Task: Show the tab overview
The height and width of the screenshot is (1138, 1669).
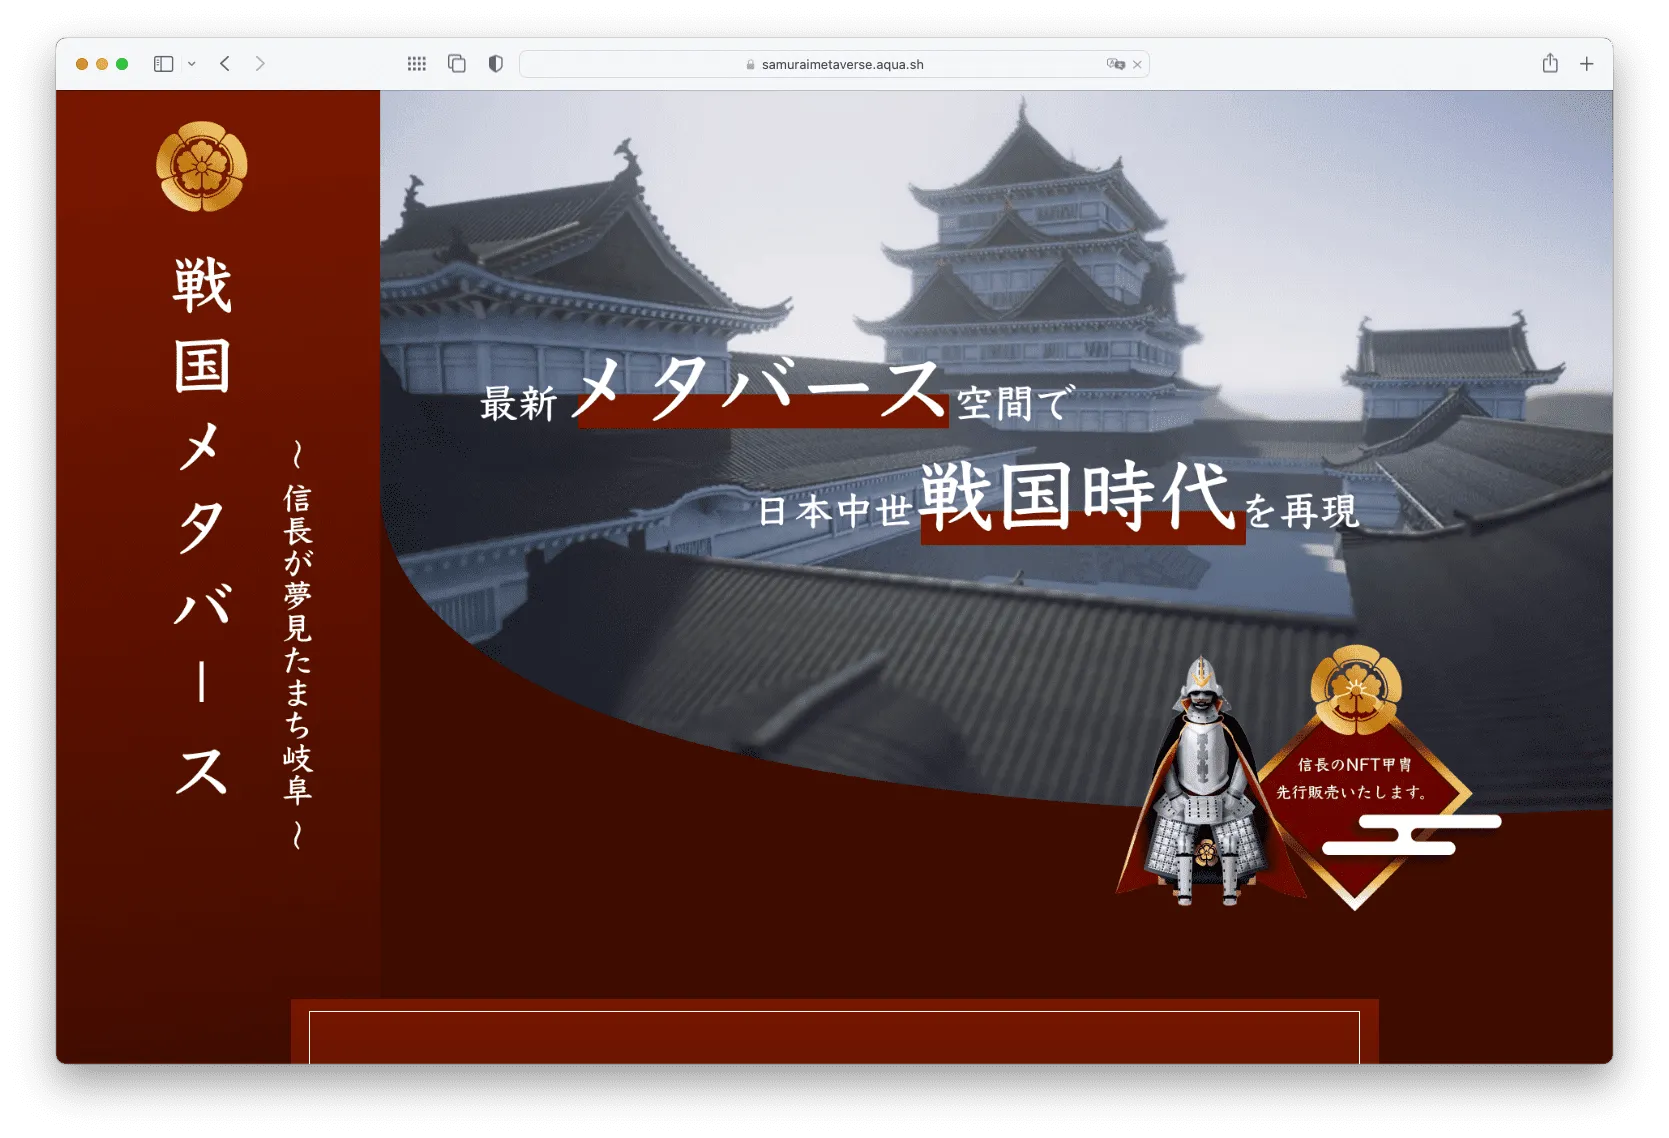Action: 457,64
